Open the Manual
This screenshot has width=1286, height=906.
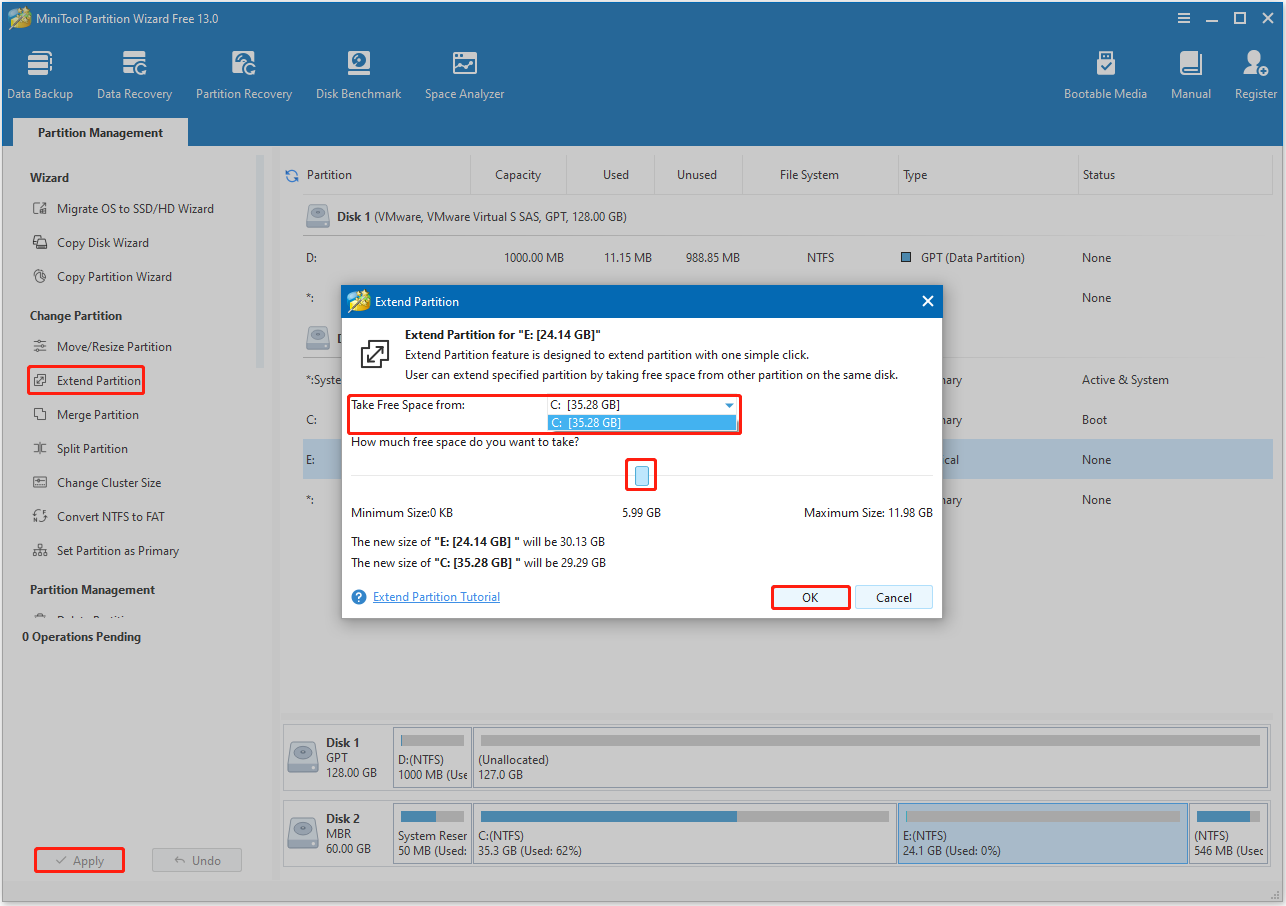pos(1190,72)
